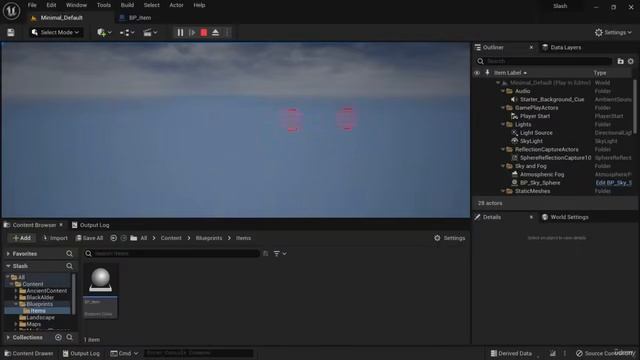
Task: Open the Blueprints toolbar dropdown
Action: click(127, 32)
